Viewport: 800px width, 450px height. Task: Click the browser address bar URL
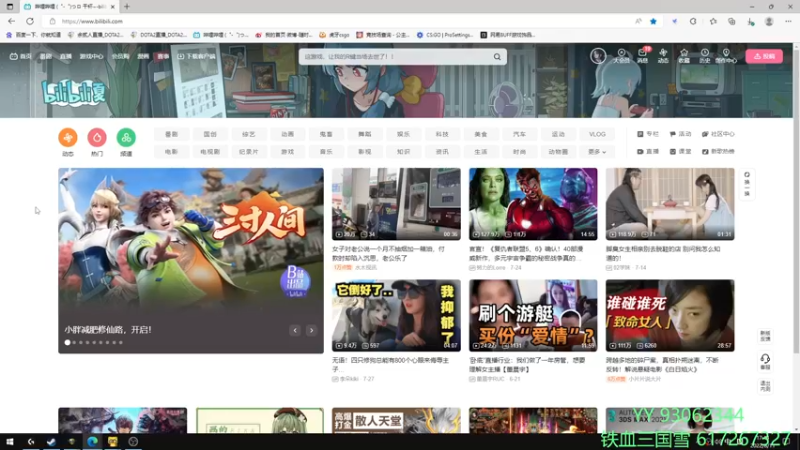pyautogui.click(x=92, y=21)
